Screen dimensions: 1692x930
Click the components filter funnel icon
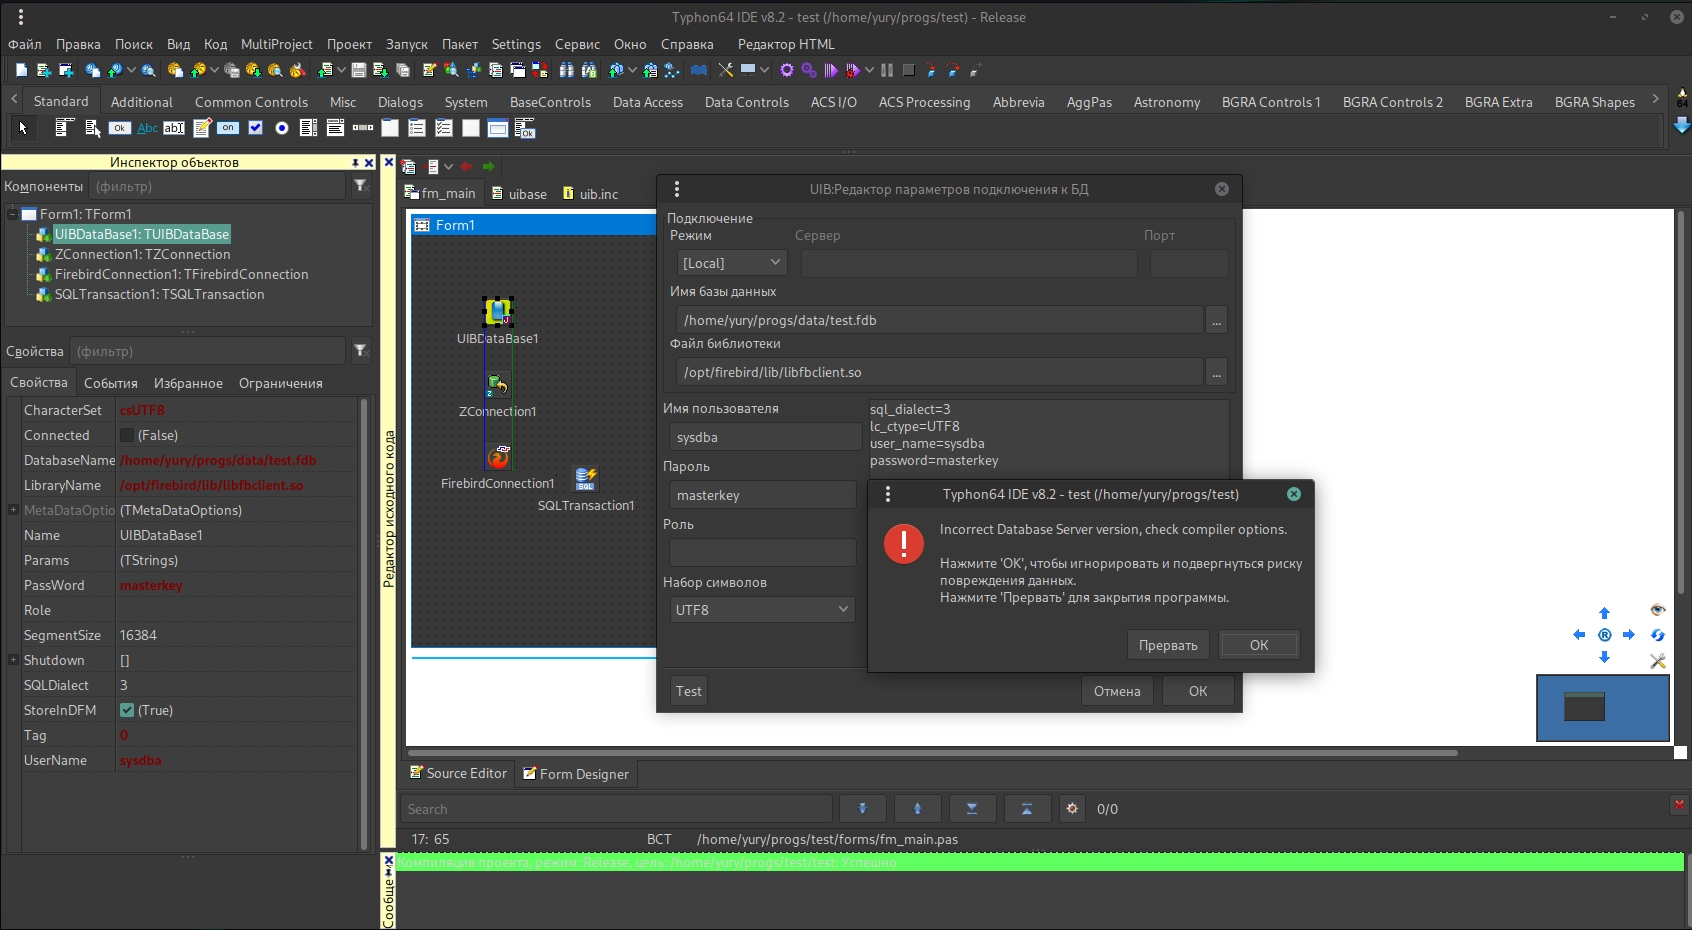pyautogui.click(x=361, y=186)
